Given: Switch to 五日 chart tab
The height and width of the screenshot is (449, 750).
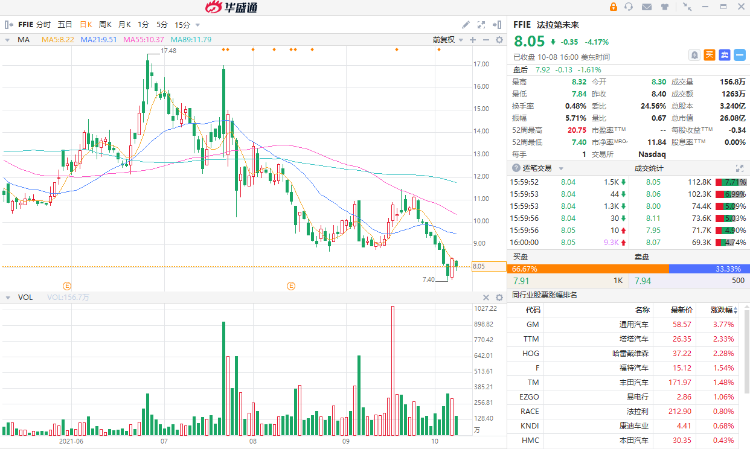Looking at the screenshot, I should pyautogui.click(x=65, y=24).
